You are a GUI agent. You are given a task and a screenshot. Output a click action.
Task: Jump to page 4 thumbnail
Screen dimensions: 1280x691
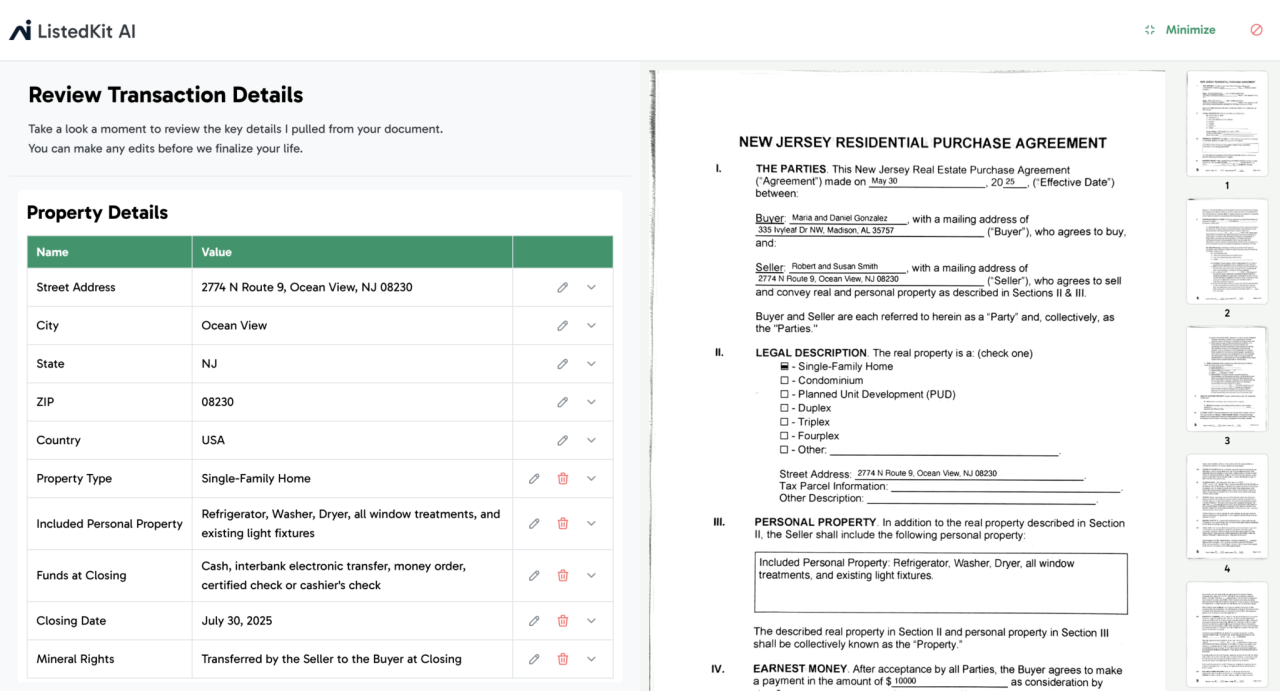1226,507
